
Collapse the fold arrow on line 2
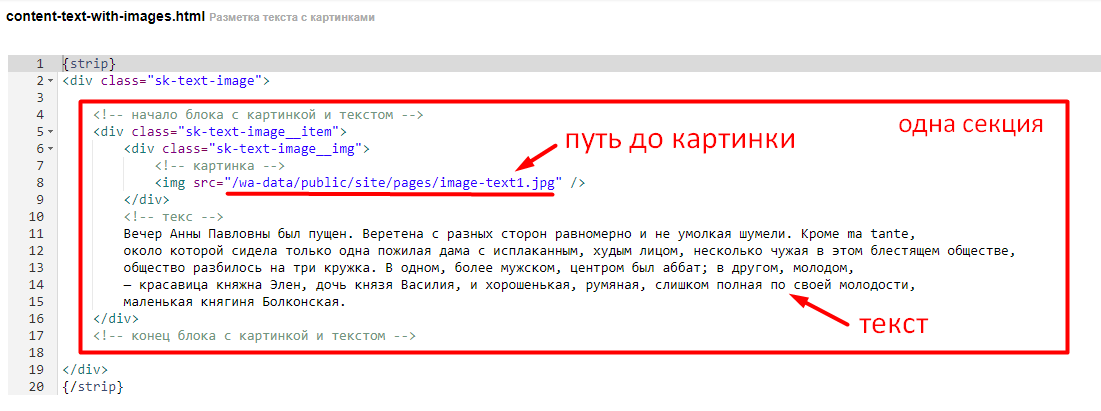point(50,81)
